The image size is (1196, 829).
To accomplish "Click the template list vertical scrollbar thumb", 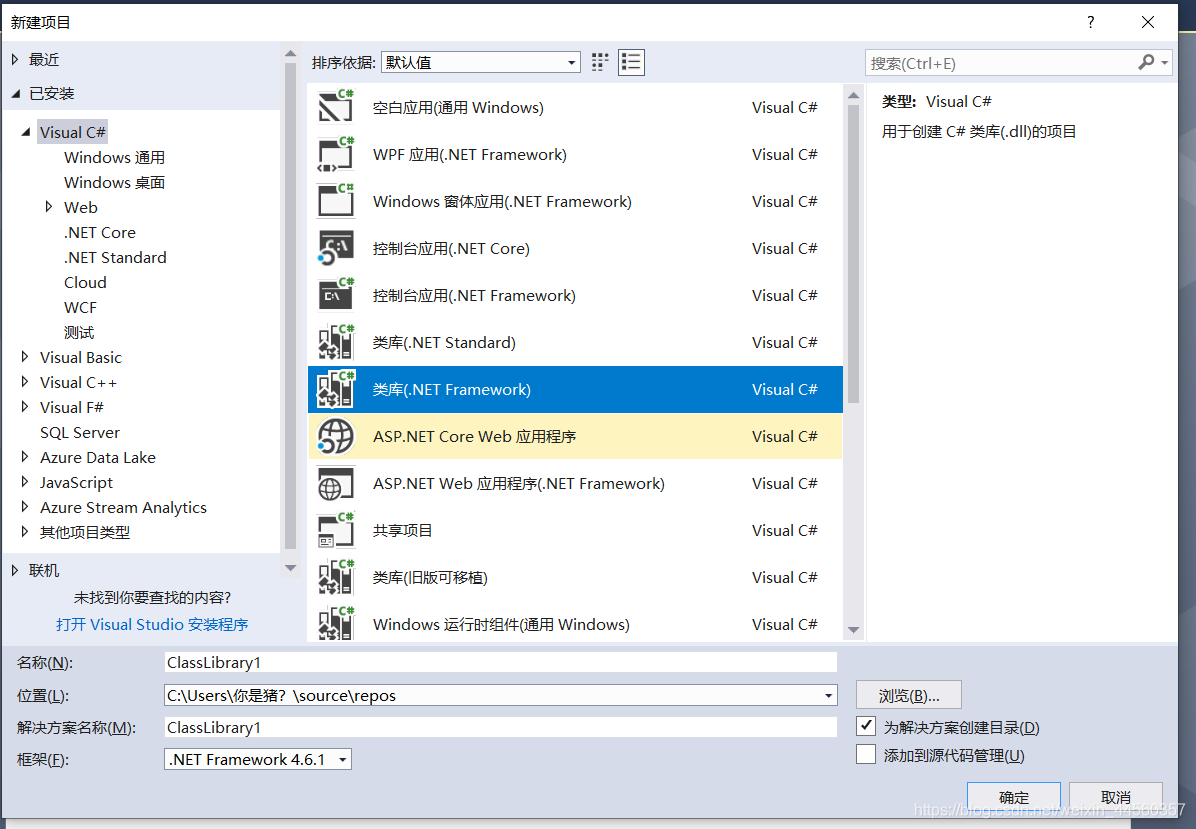I will click(x=854, y=254).
